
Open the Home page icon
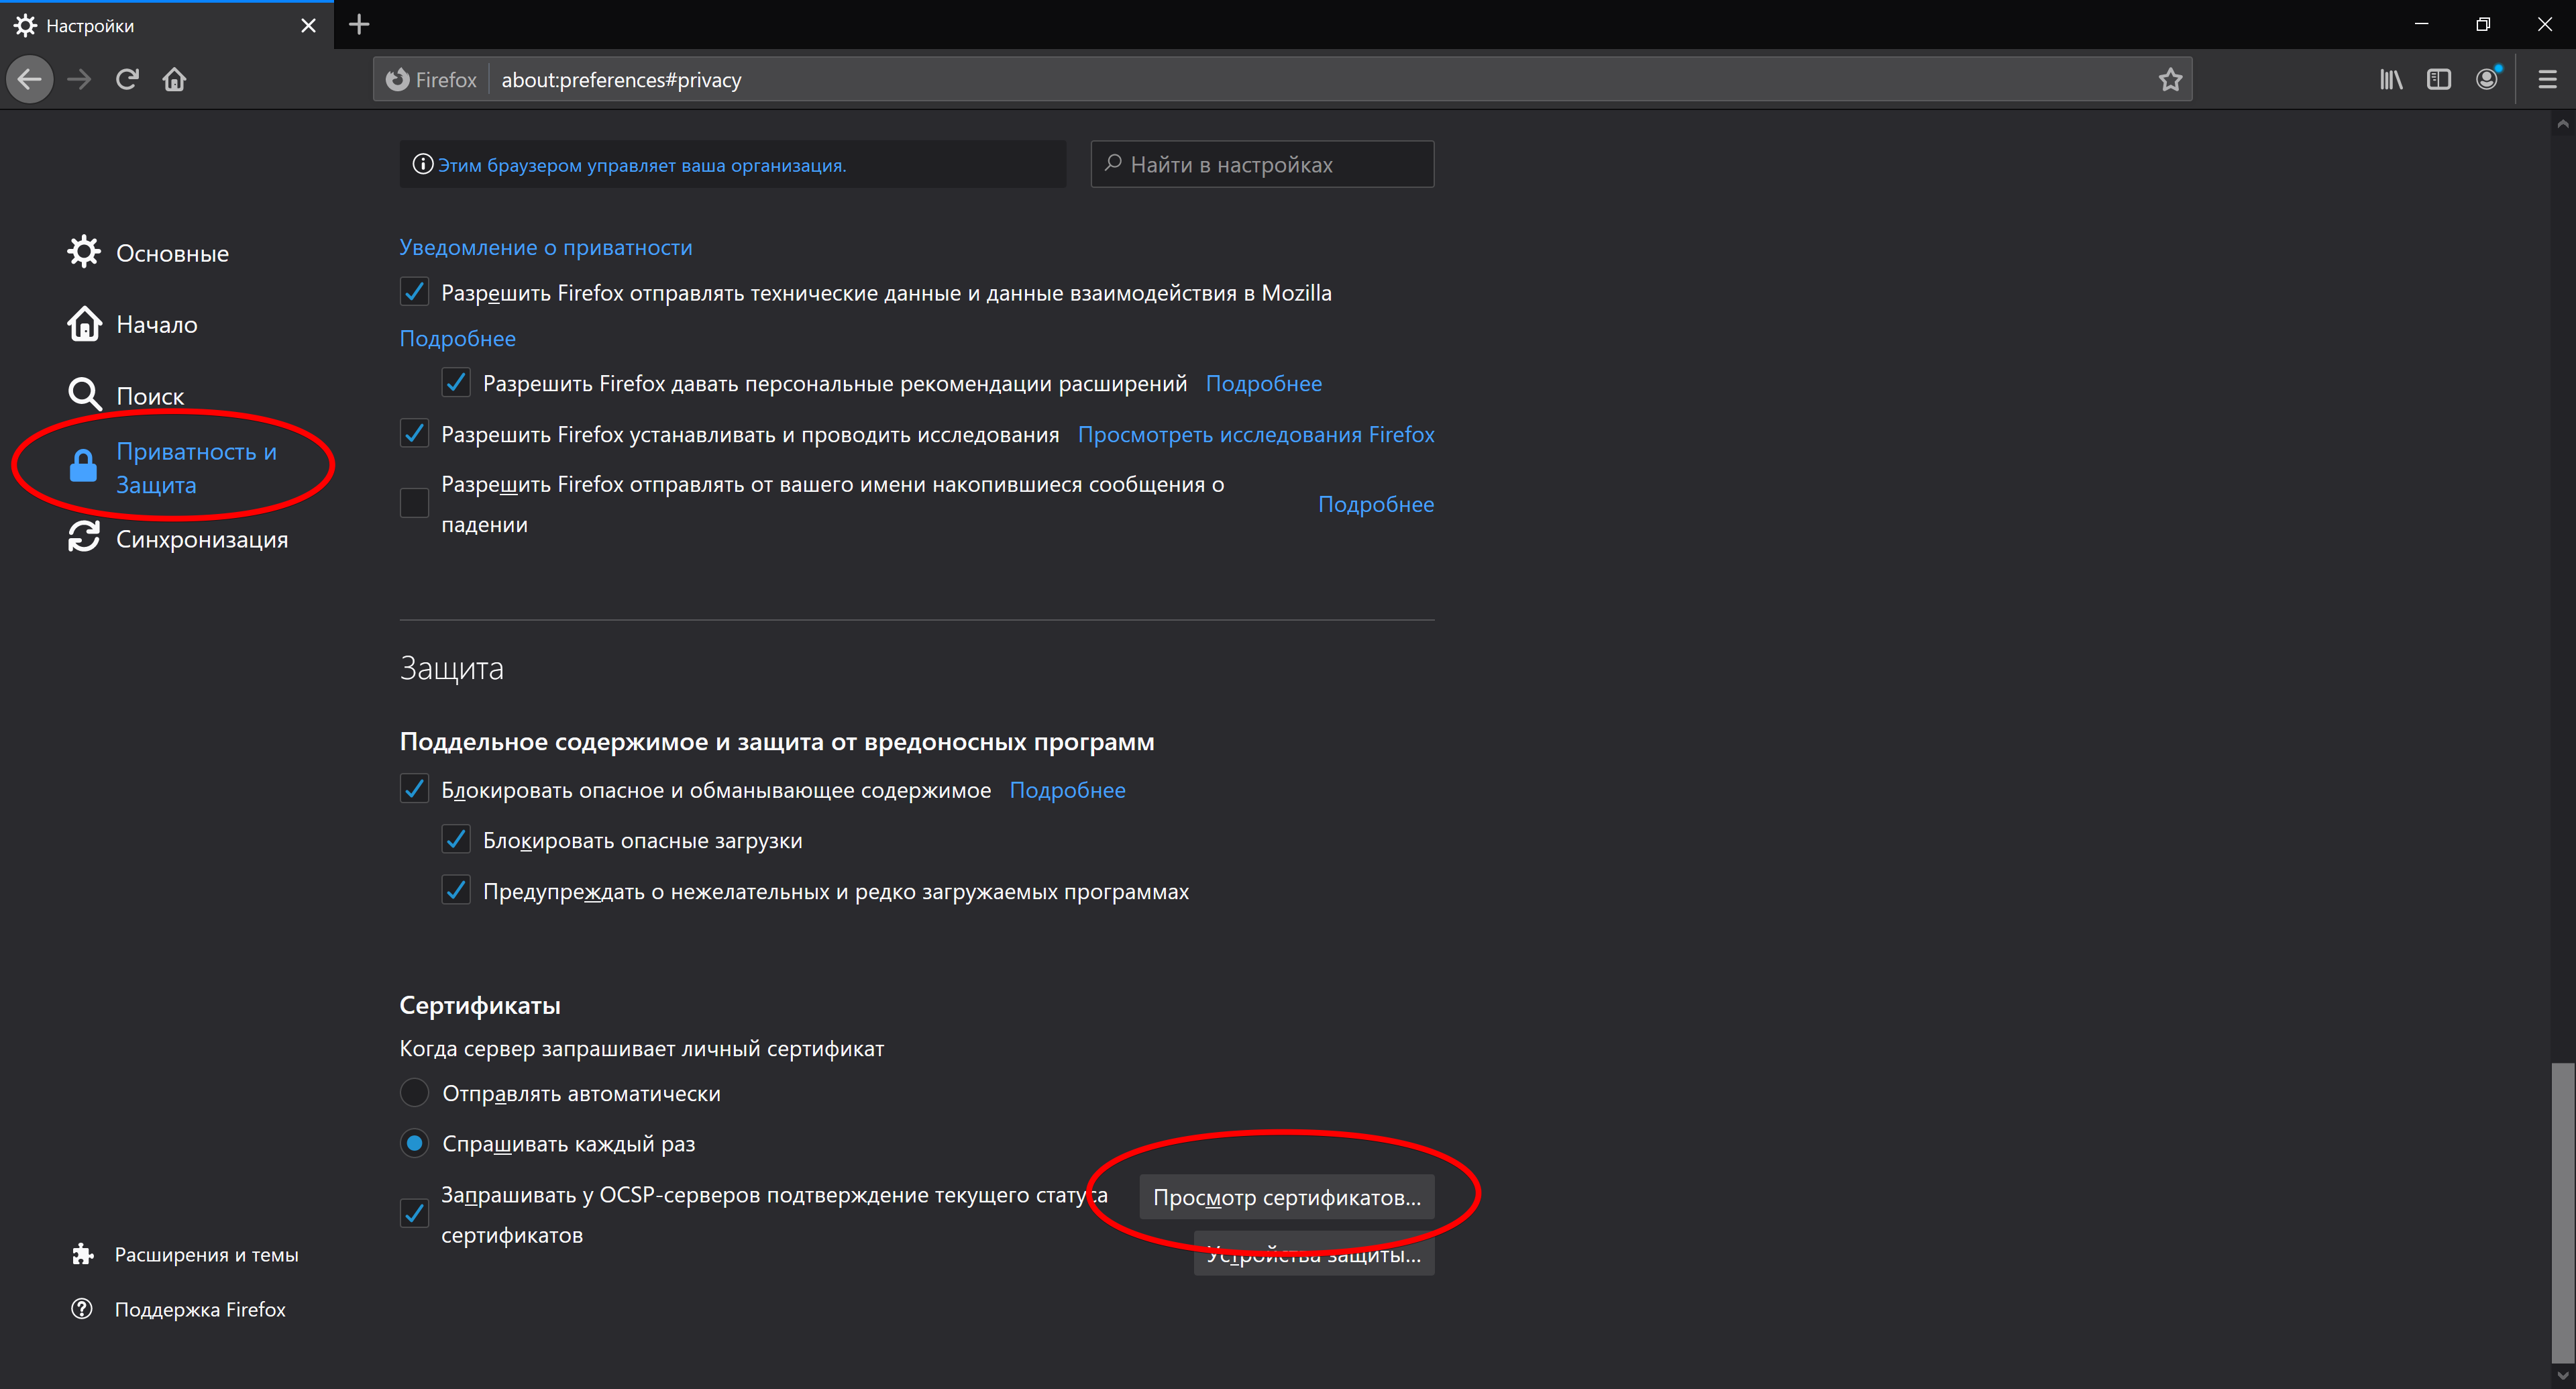175,79
